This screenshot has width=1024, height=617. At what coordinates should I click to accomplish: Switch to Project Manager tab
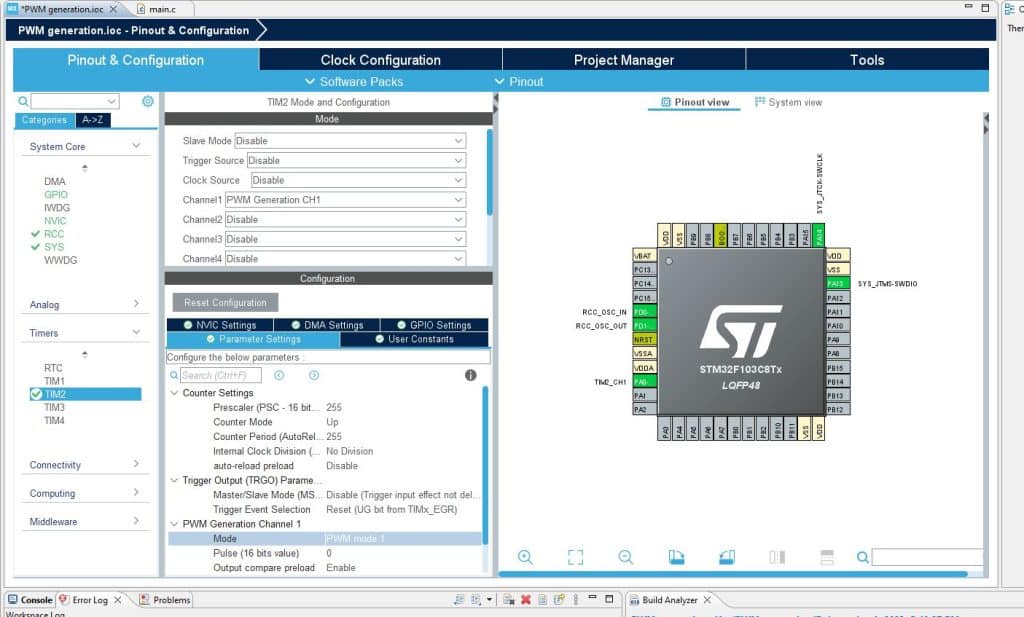click(x=624, y=59)
